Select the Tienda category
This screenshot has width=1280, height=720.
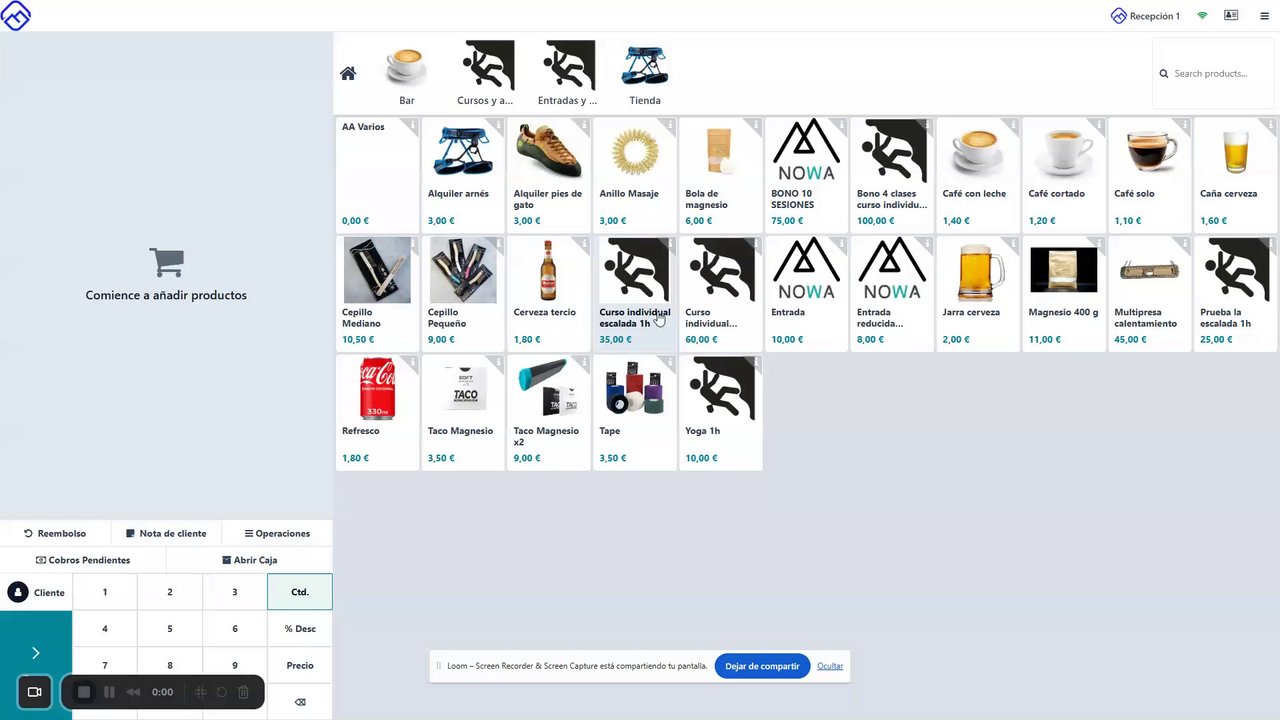pos(645,73)
